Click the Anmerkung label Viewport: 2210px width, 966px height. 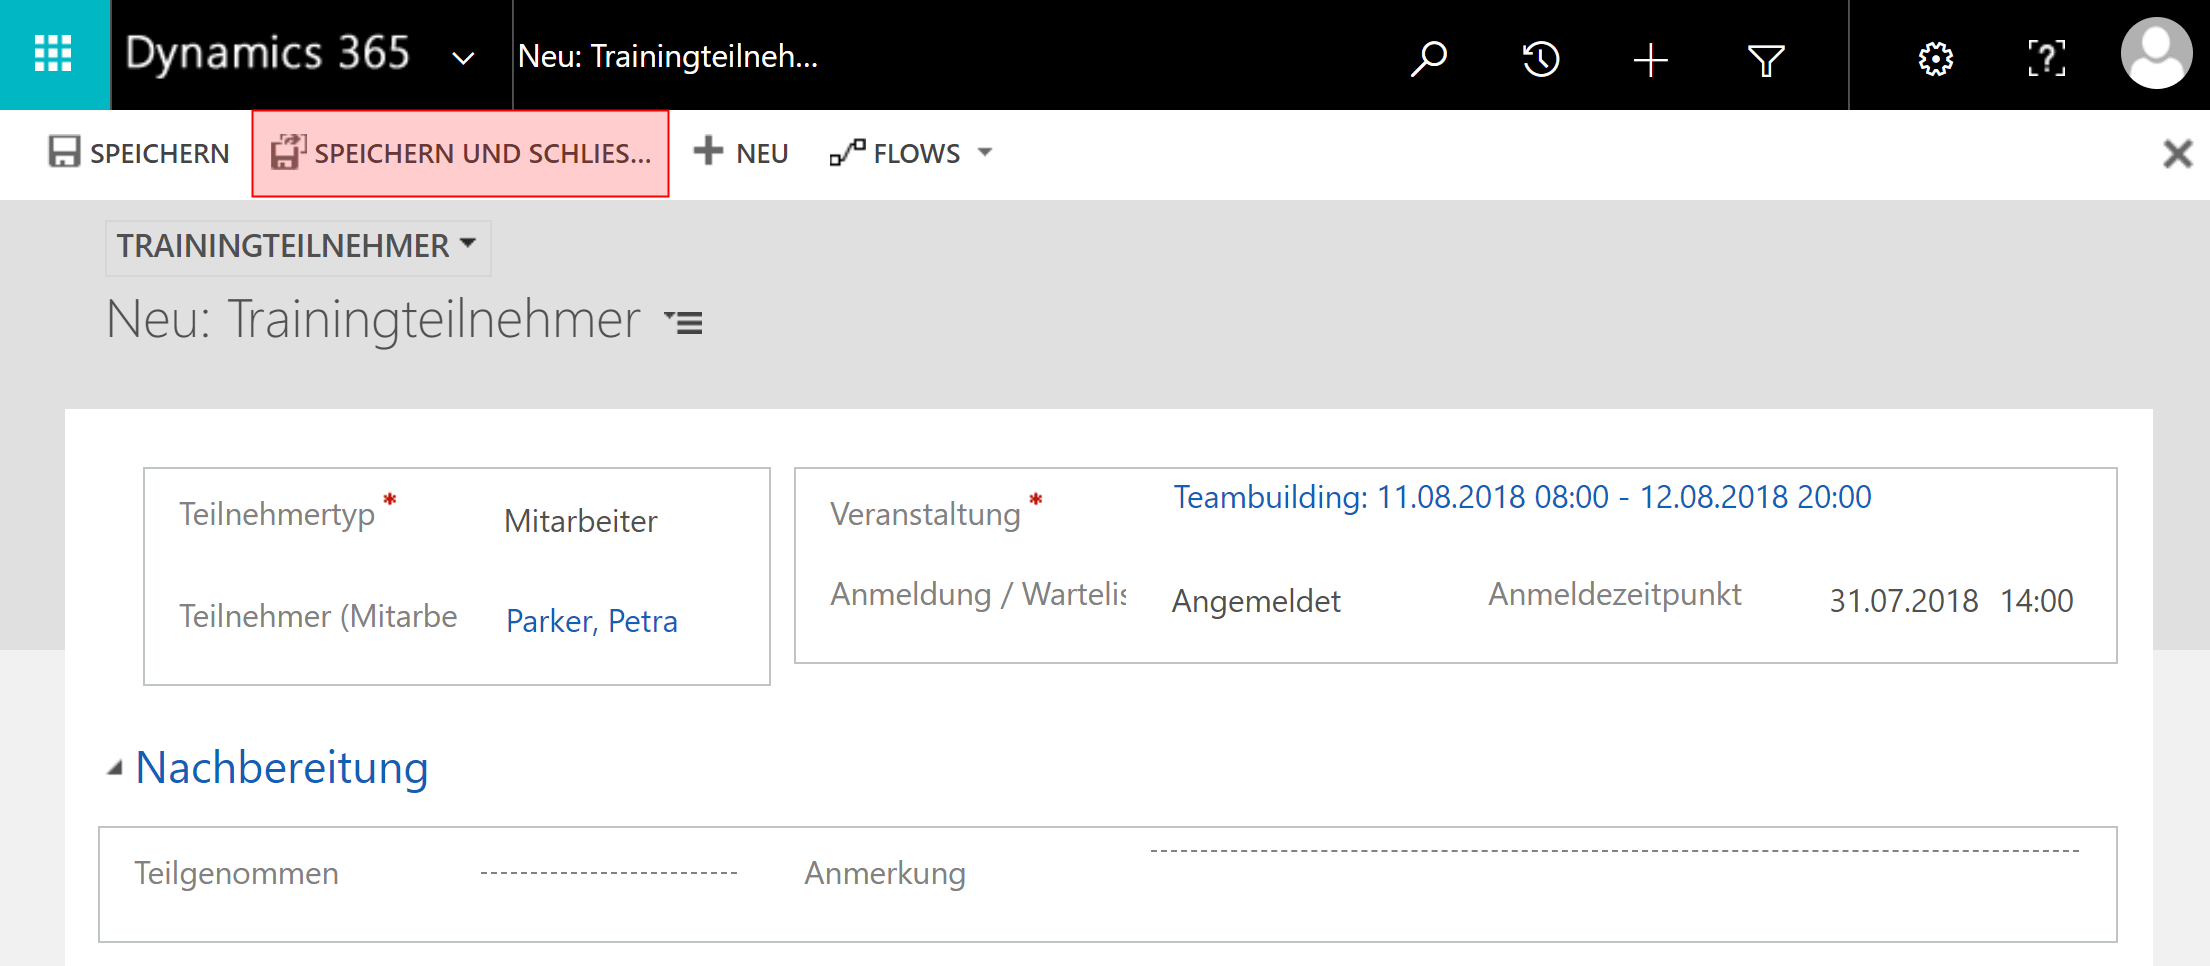[885, 873]
